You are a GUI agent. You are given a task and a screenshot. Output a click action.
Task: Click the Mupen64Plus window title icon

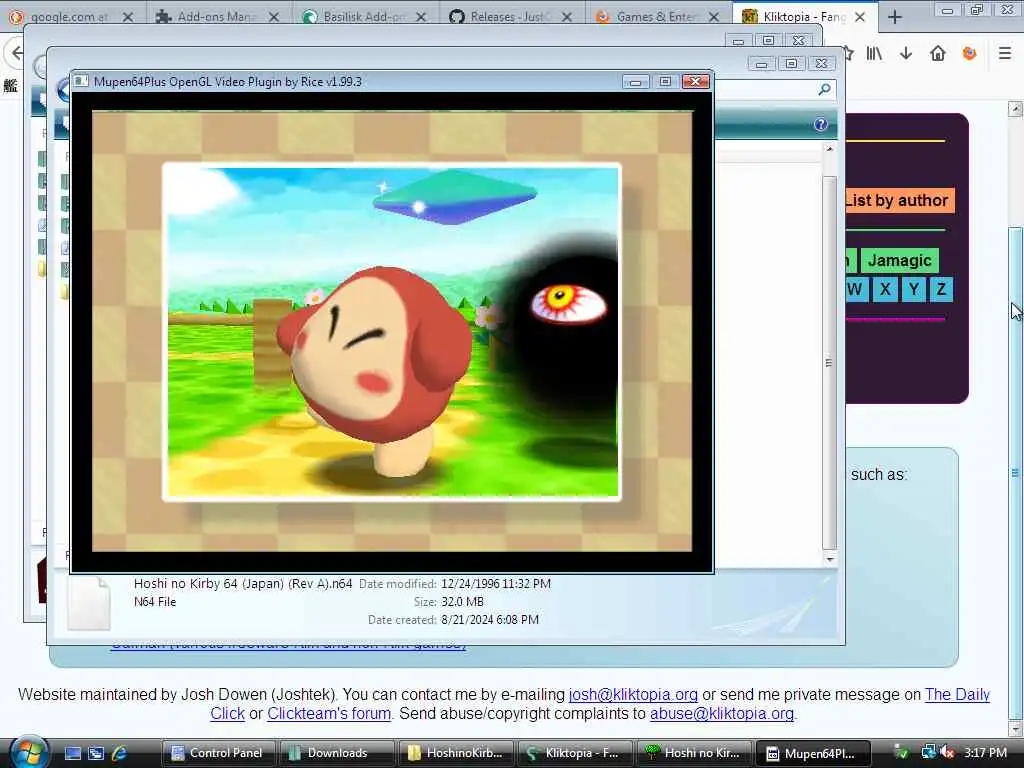tap(81, 82)
